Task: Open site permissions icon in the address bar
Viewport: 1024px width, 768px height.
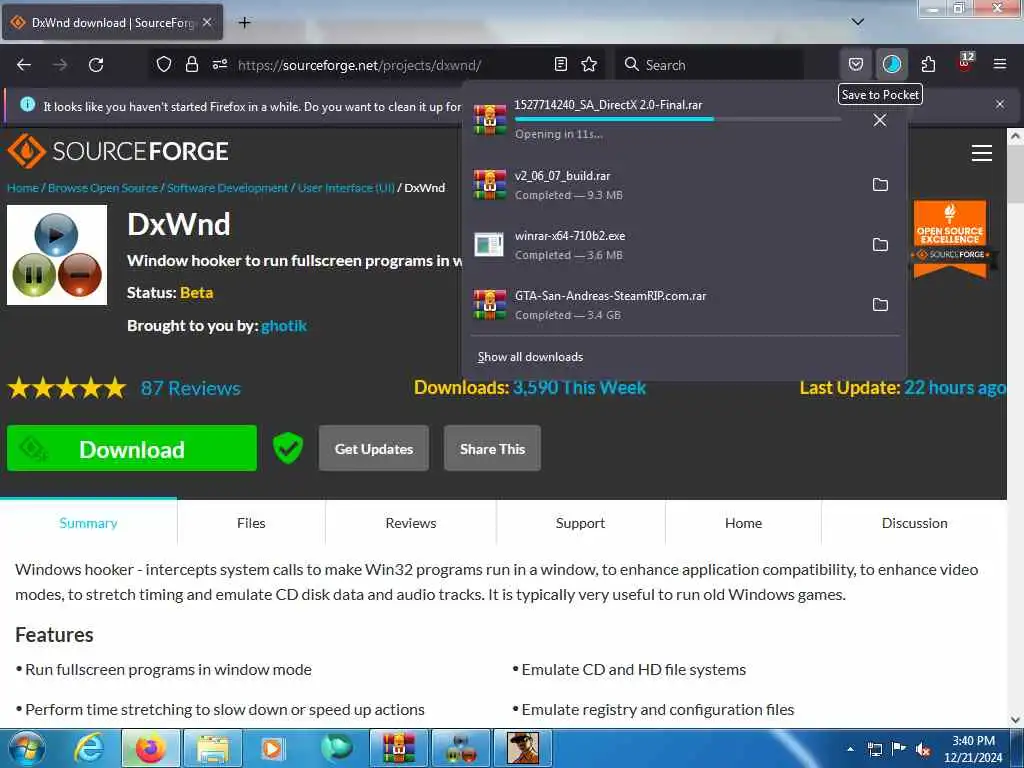Action: [x=219, y=64]
